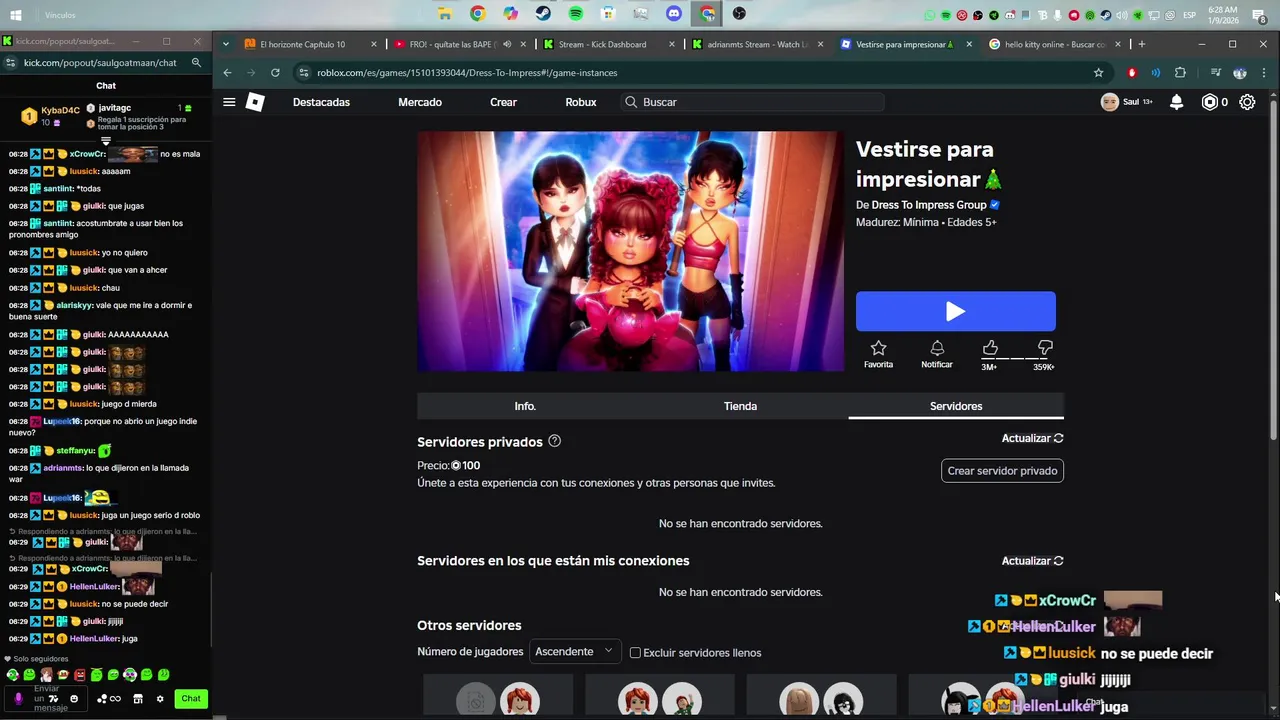
Task: Open the Robux balance icon
Action: [x=1209, y=102]
